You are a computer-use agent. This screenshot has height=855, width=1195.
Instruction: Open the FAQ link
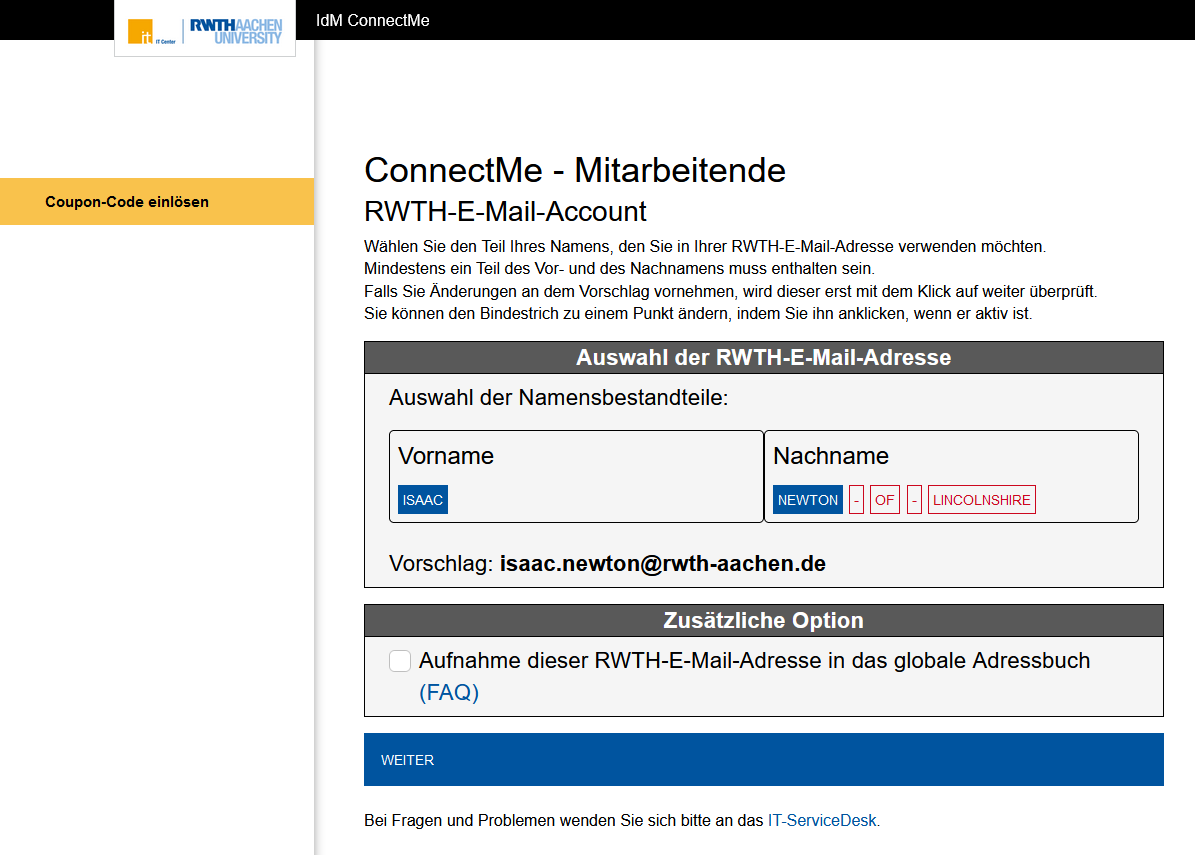449,692
